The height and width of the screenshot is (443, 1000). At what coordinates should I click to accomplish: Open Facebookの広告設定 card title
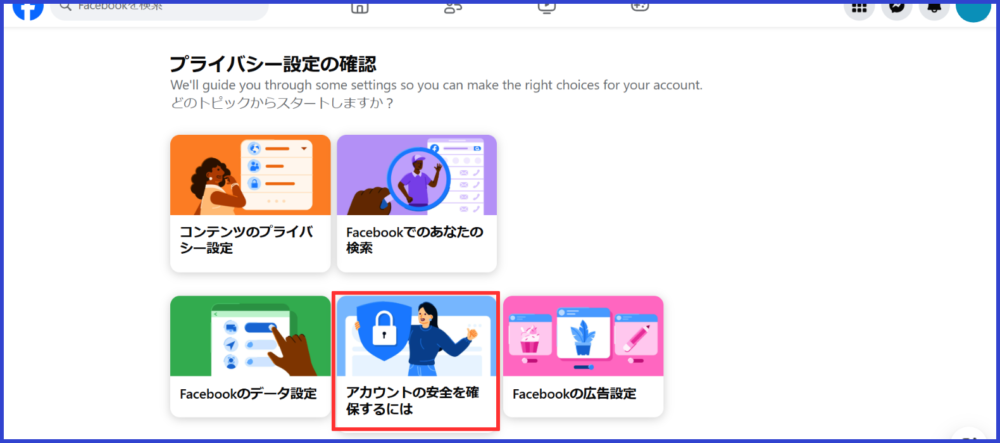[575, 394]
